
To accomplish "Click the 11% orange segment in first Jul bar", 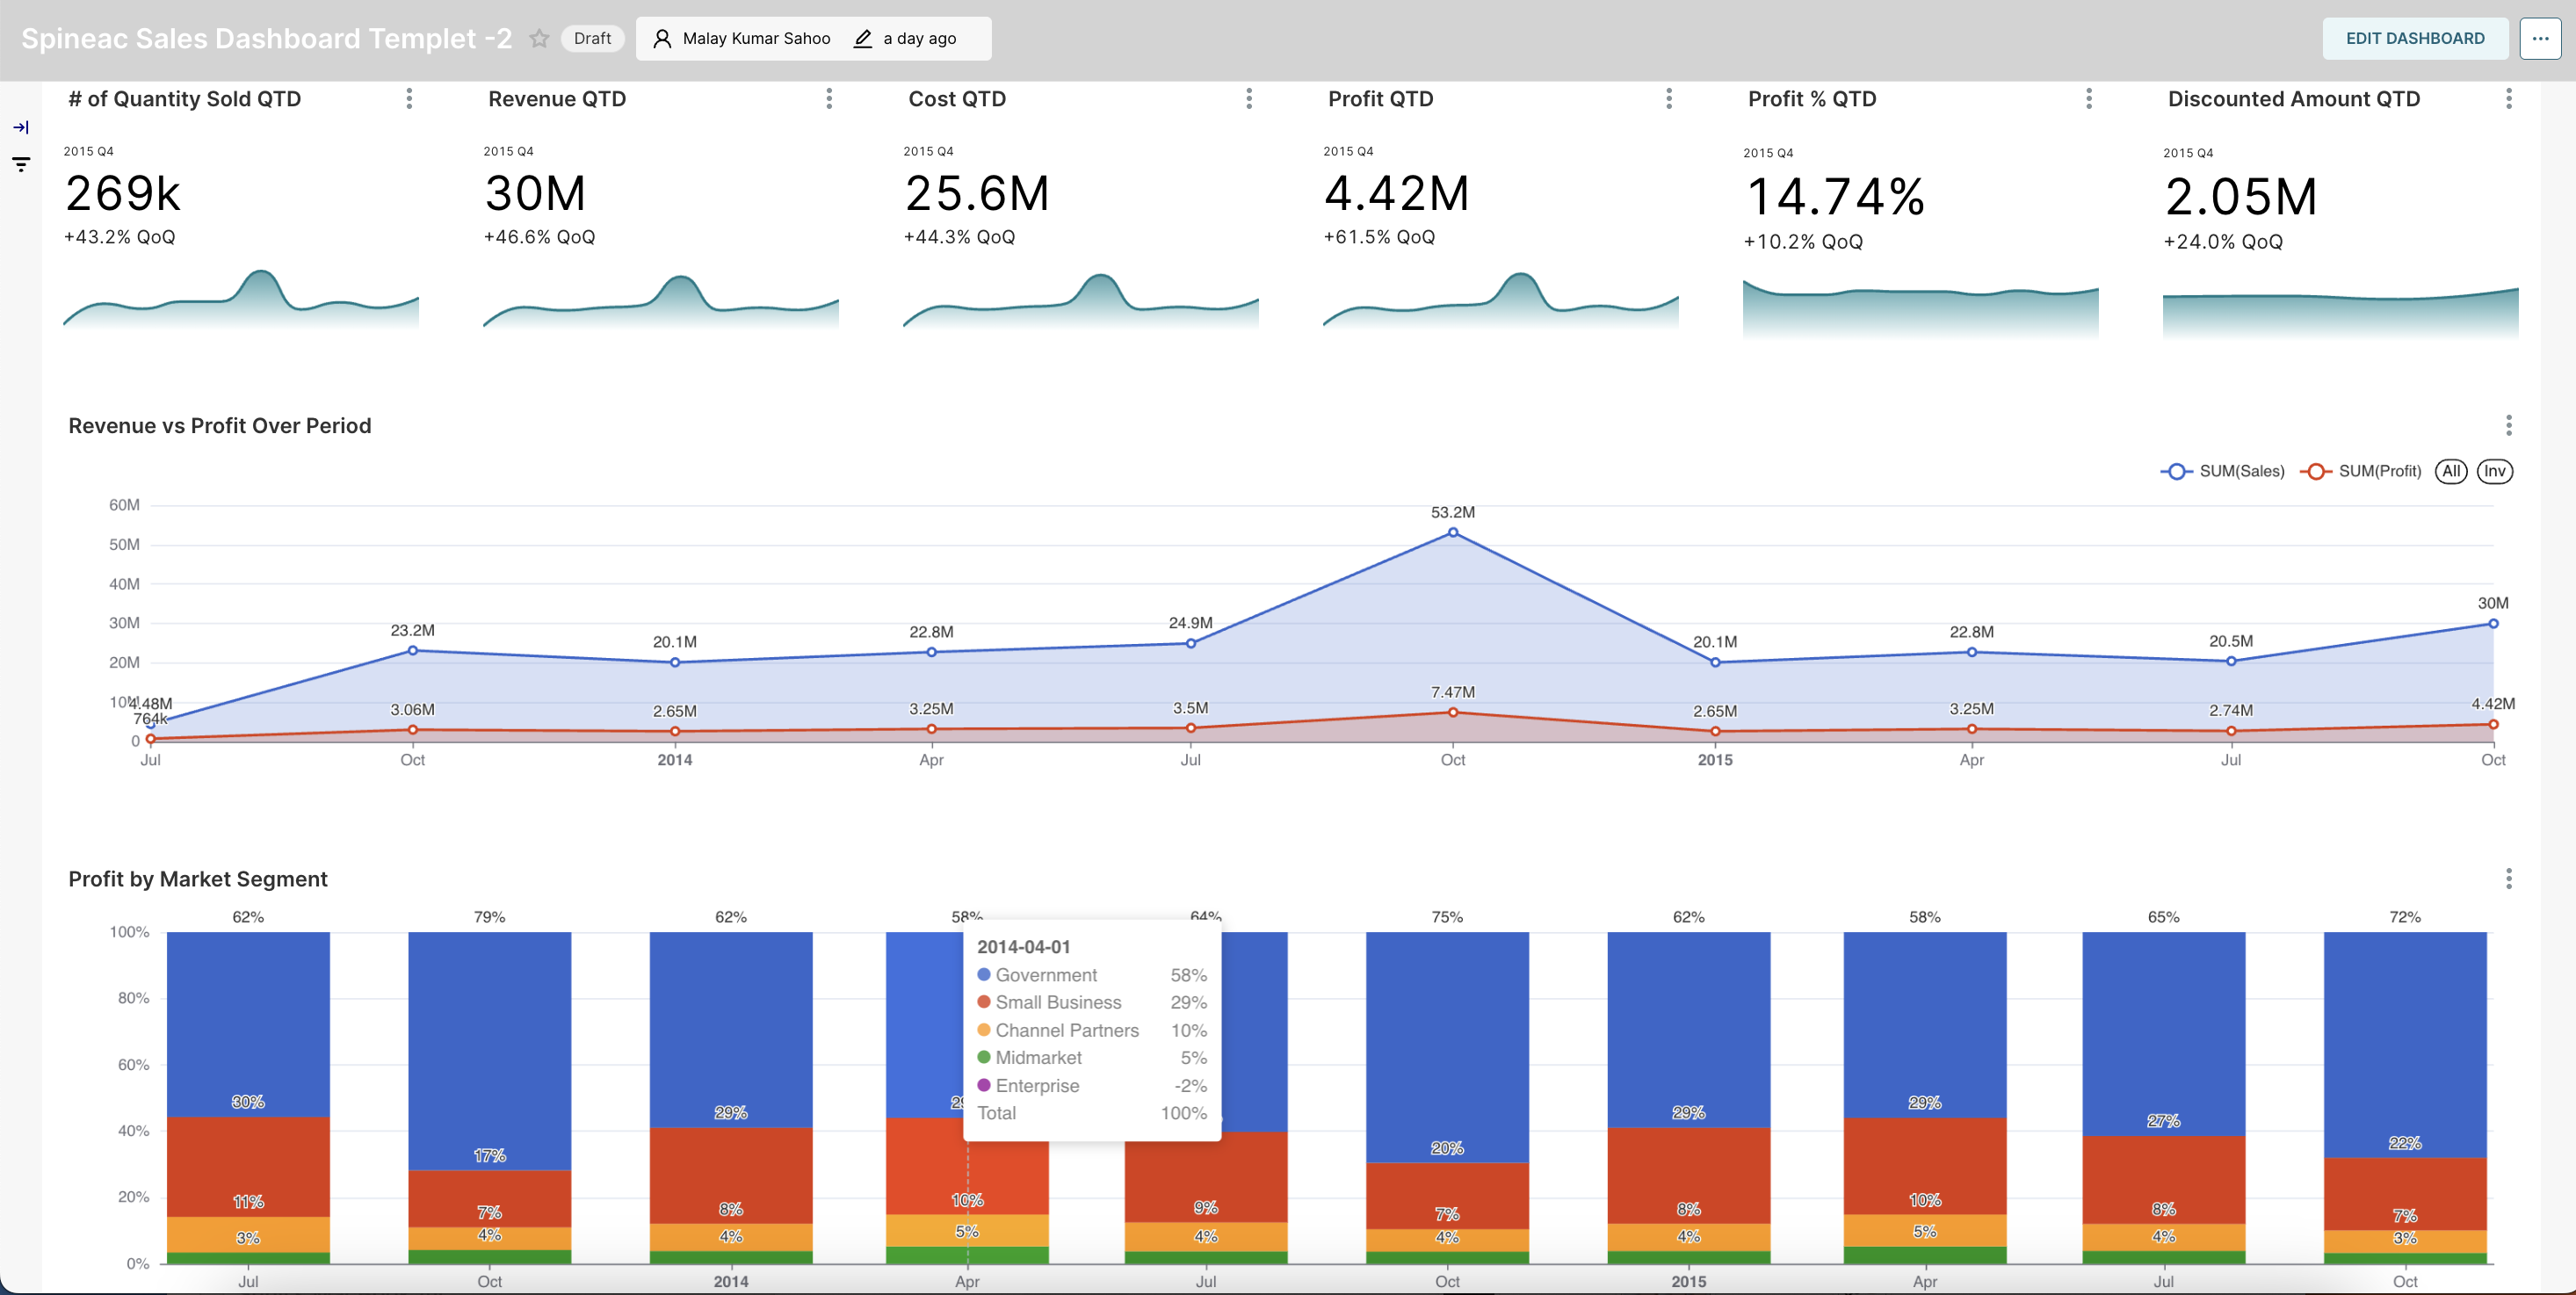I will pyautogui.click(x=248, y=1234).
